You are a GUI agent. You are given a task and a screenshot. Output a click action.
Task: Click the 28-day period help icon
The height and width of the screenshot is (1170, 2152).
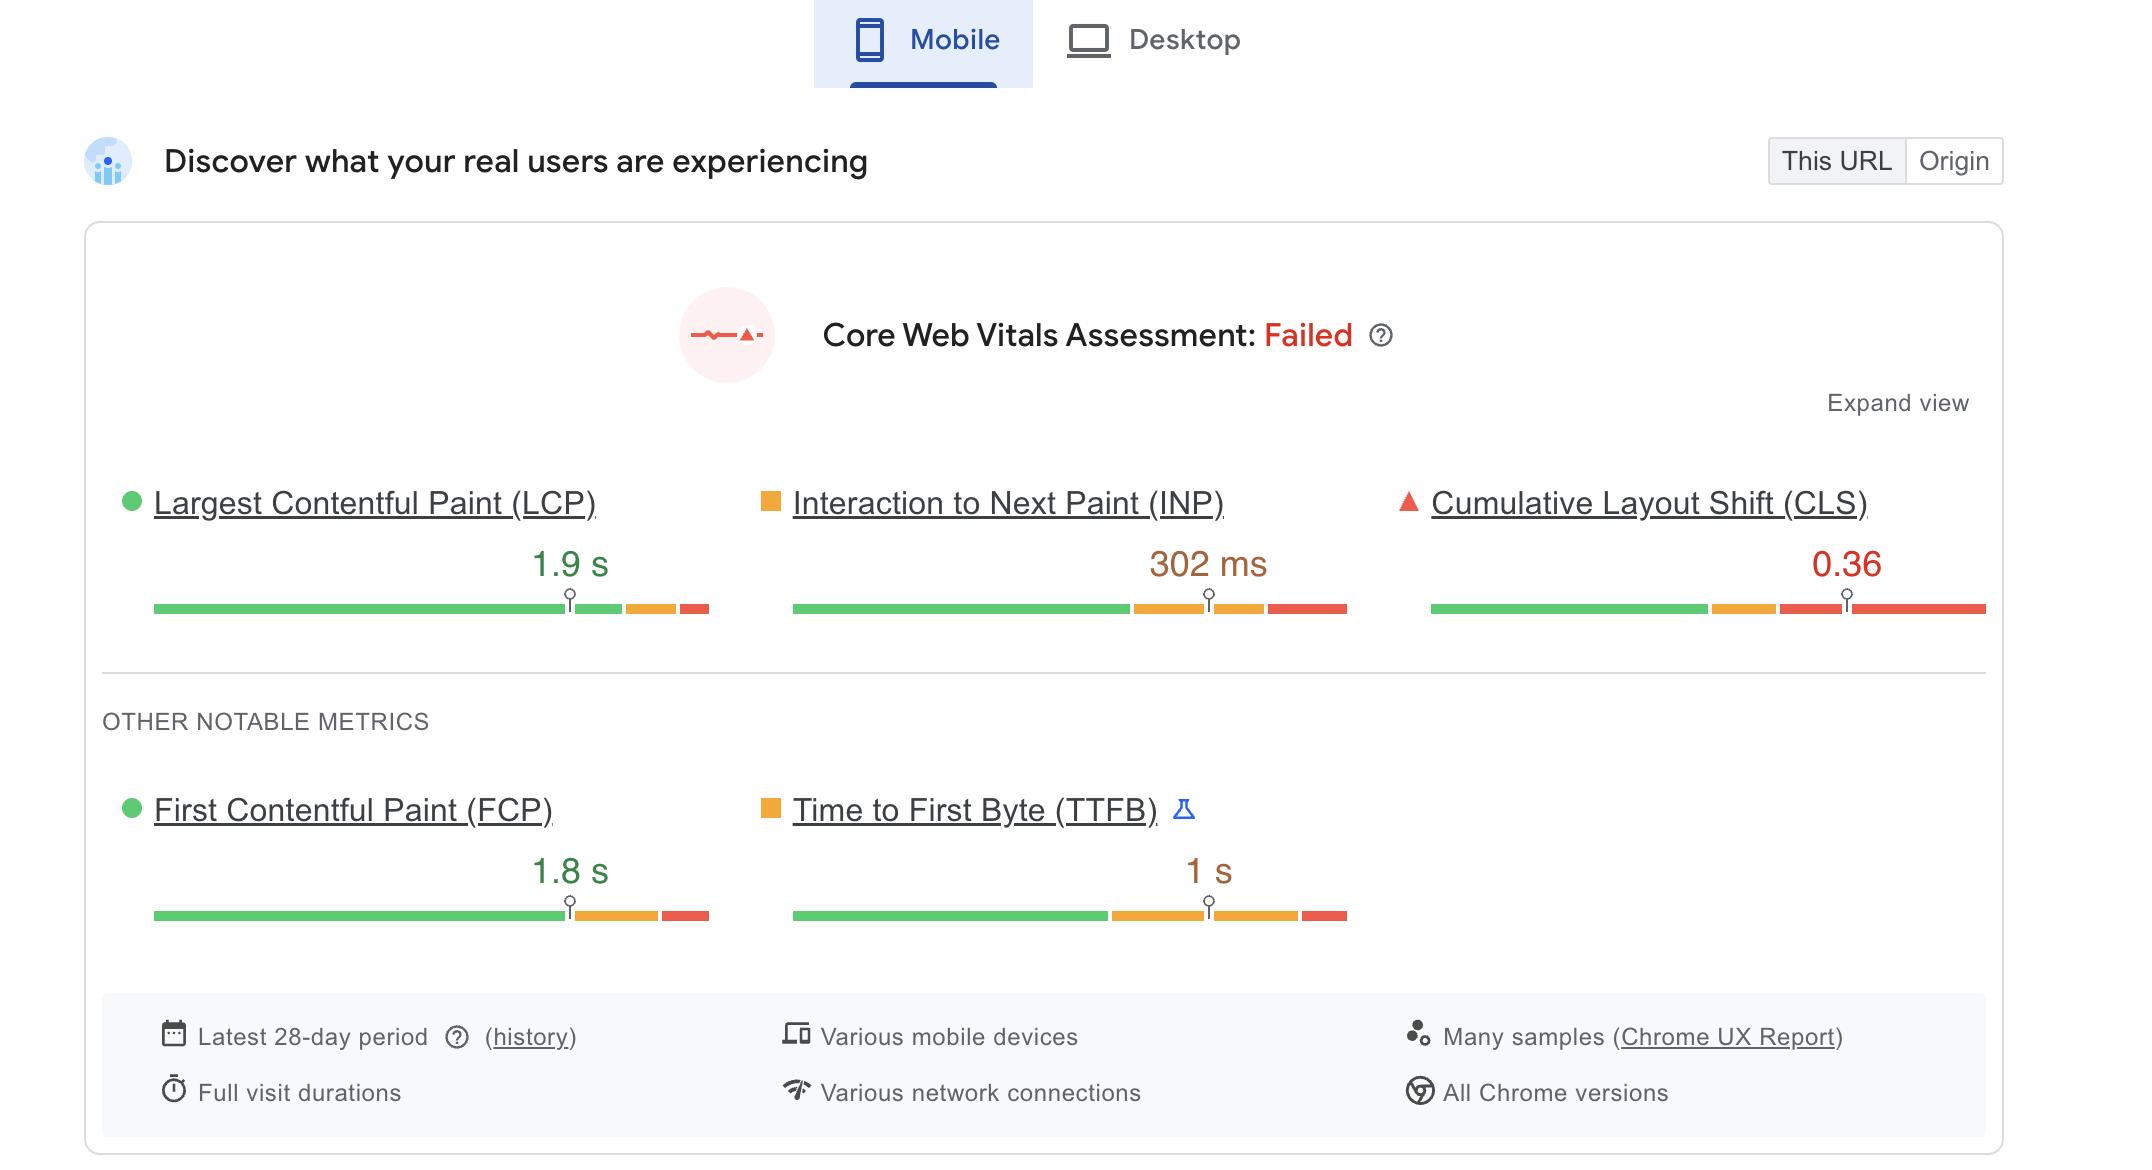pyautogui.click(x=457, y=1037)
